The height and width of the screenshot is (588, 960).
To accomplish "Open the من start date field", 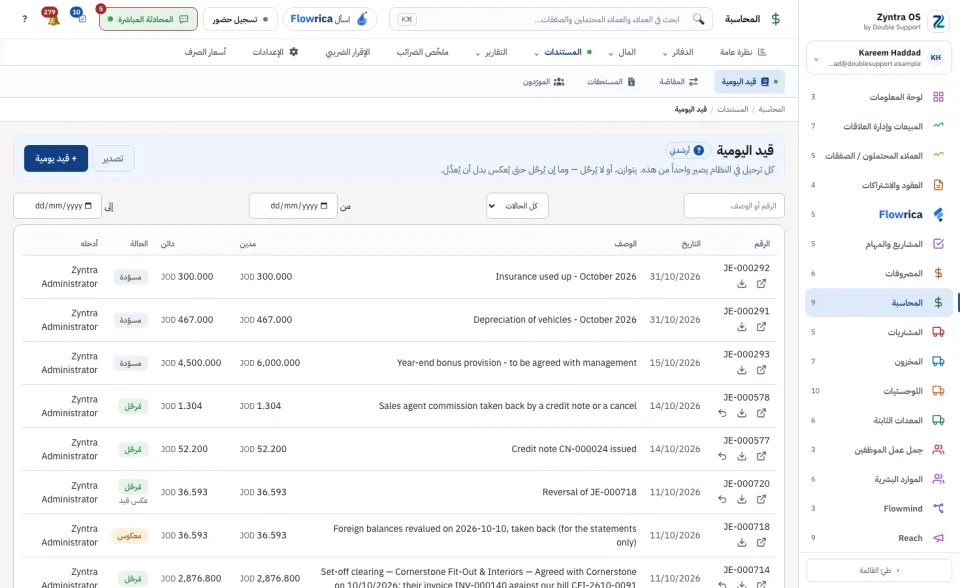I will (293, 206).
